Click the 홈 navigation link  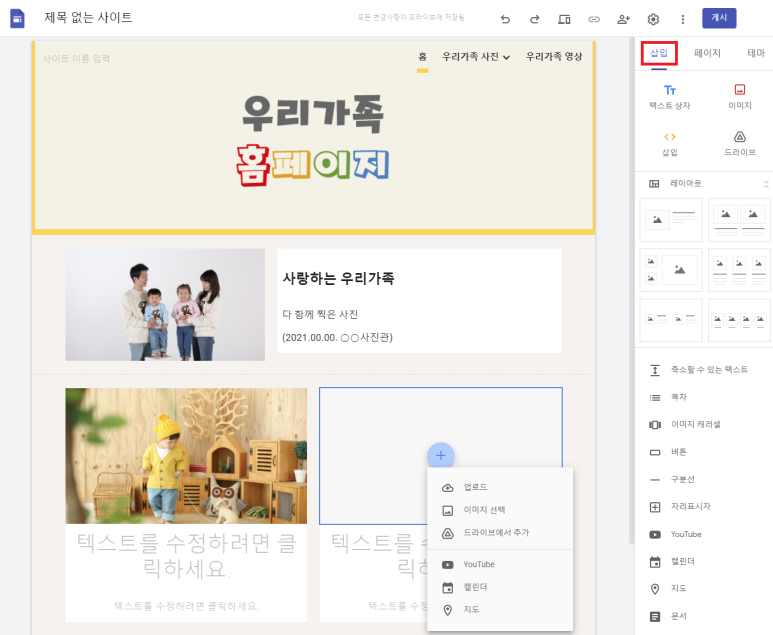pos(422,57)
